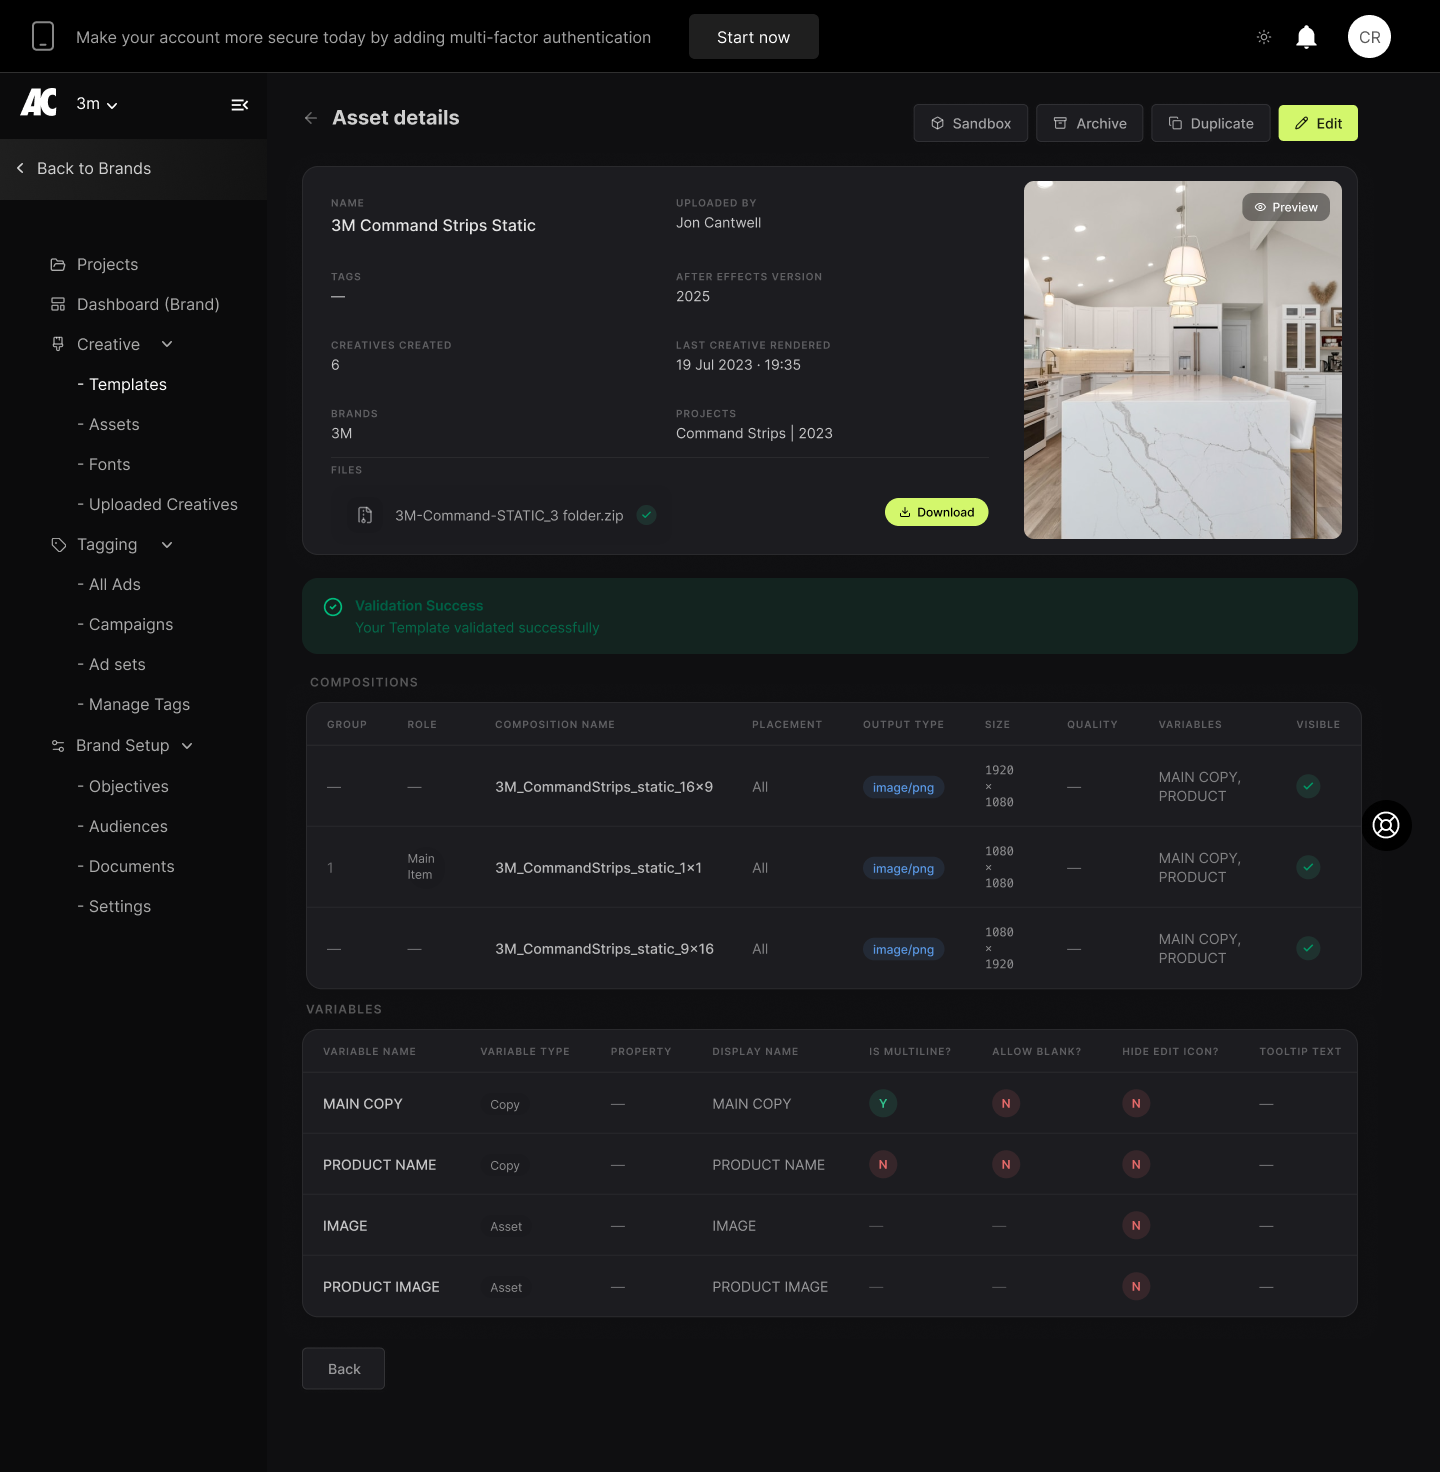Screen dimensions: 1440x1472
Task: Click the notification bell icon
Action: coord(1306,37)
